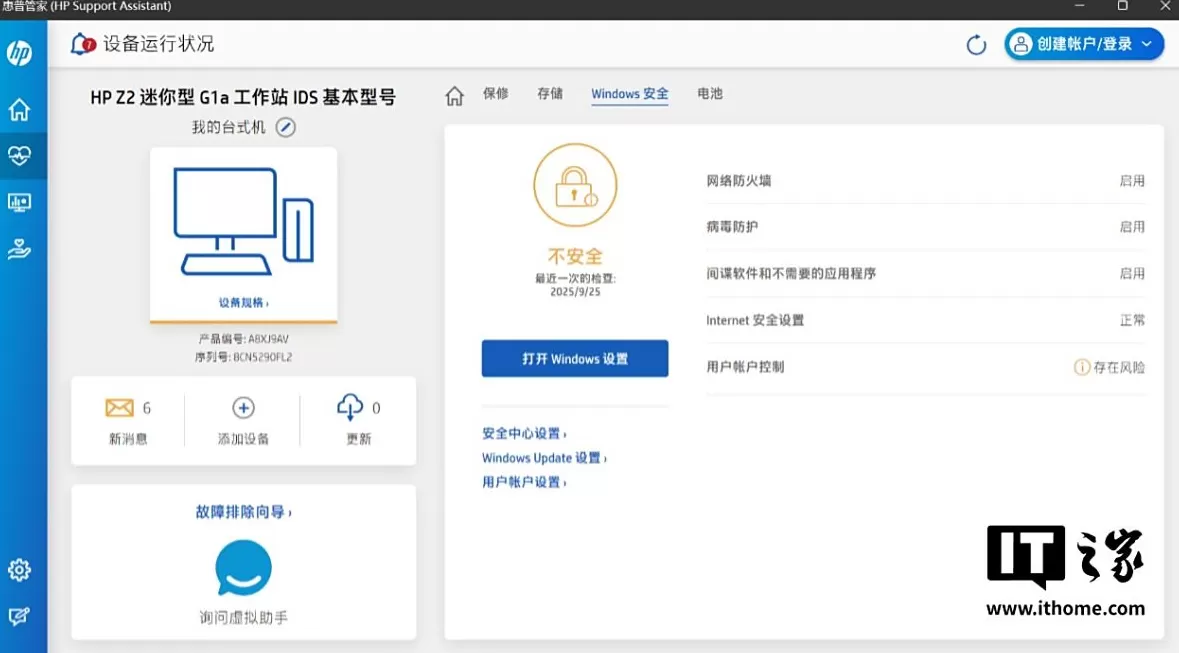Select the device health heart icon
1179x653 pixels.
point(19,156)
